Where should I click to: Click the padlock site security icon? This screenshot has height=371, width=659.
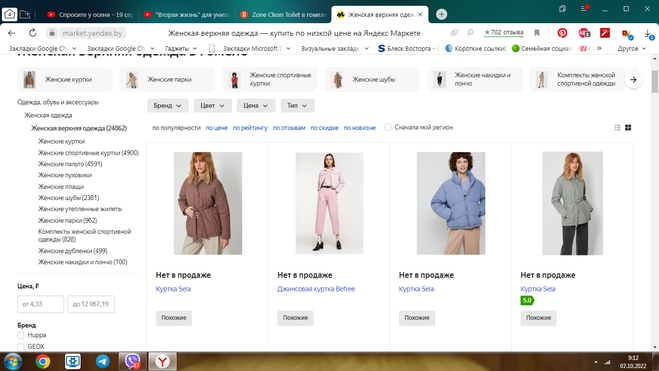[52, 33]
